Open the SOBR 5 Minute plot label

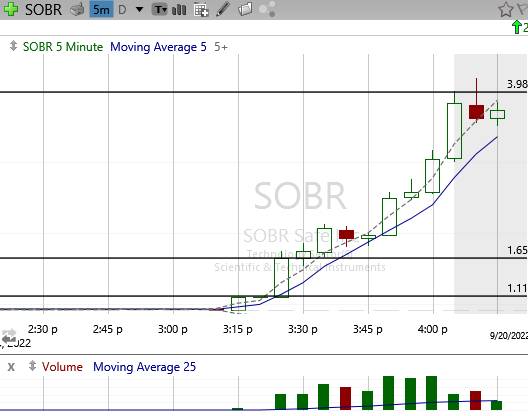pos(63,47)
